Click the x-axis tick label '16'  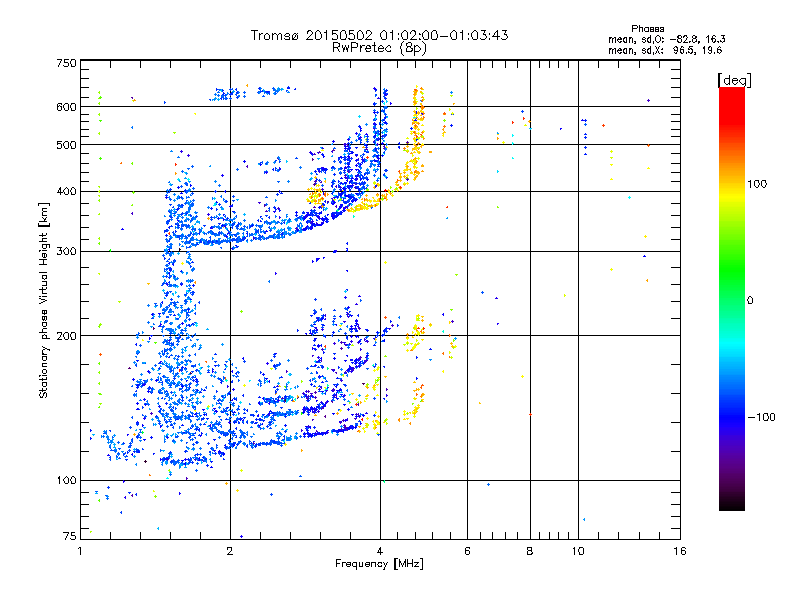coord(680,551)
